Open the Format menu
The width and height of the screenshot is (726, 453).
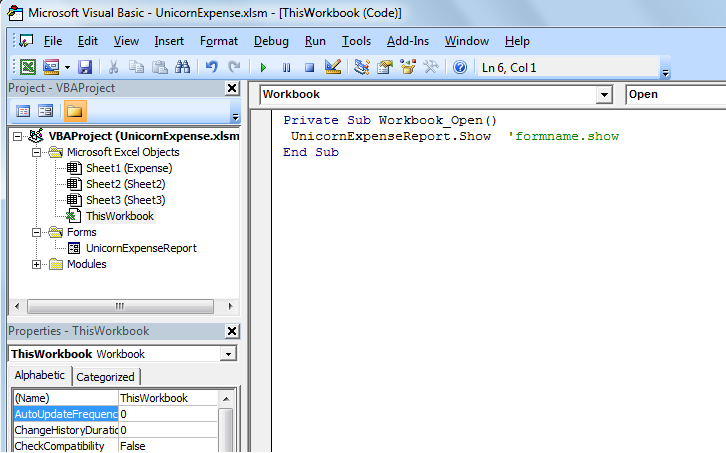tap(219, 41)
